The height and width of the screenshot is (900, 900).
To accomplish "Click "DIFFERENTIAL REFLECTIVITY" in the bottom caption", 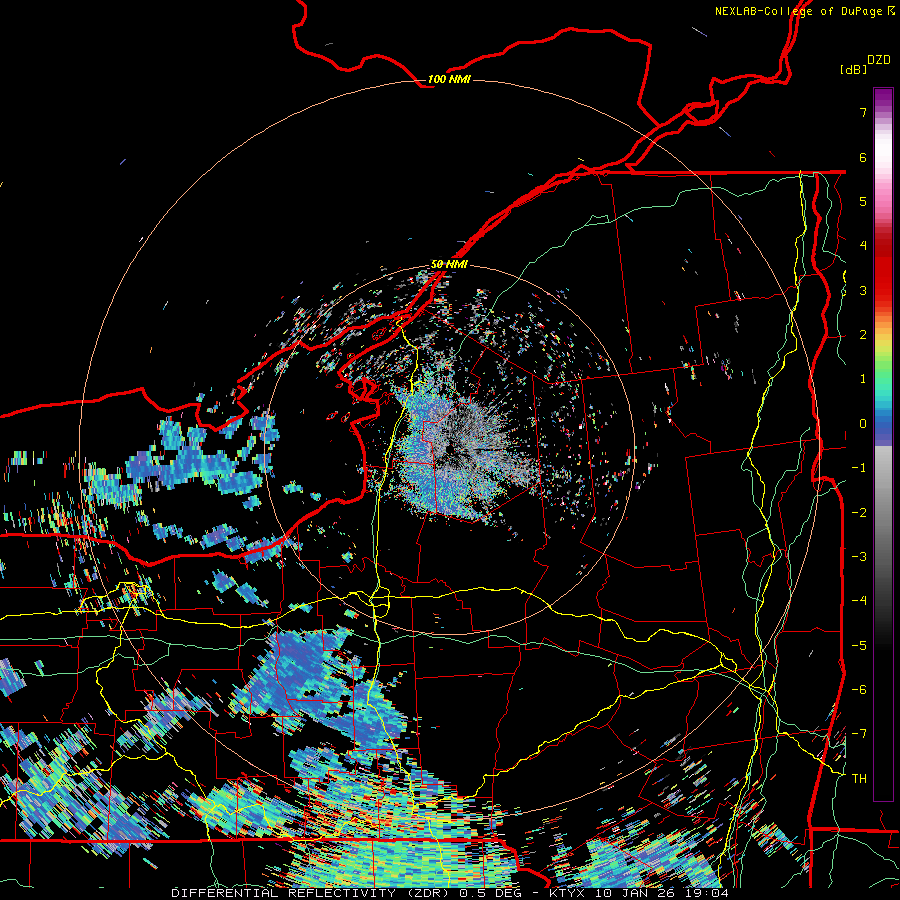I will pos(284,893).
